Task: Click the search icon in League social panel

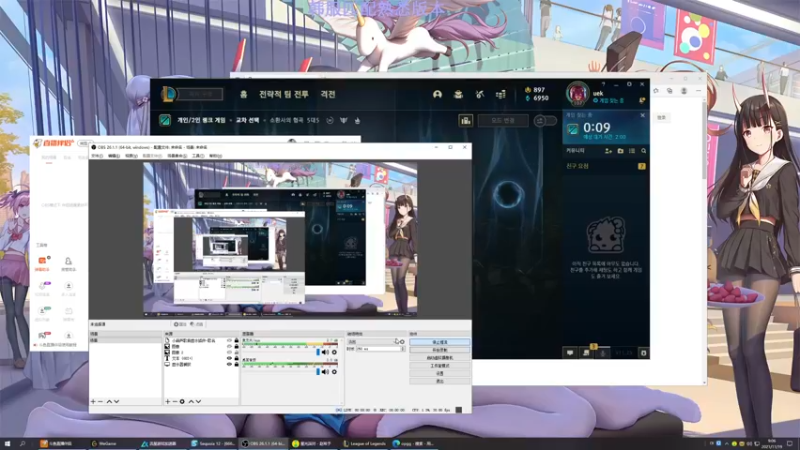Action: [x=643, y=151]
